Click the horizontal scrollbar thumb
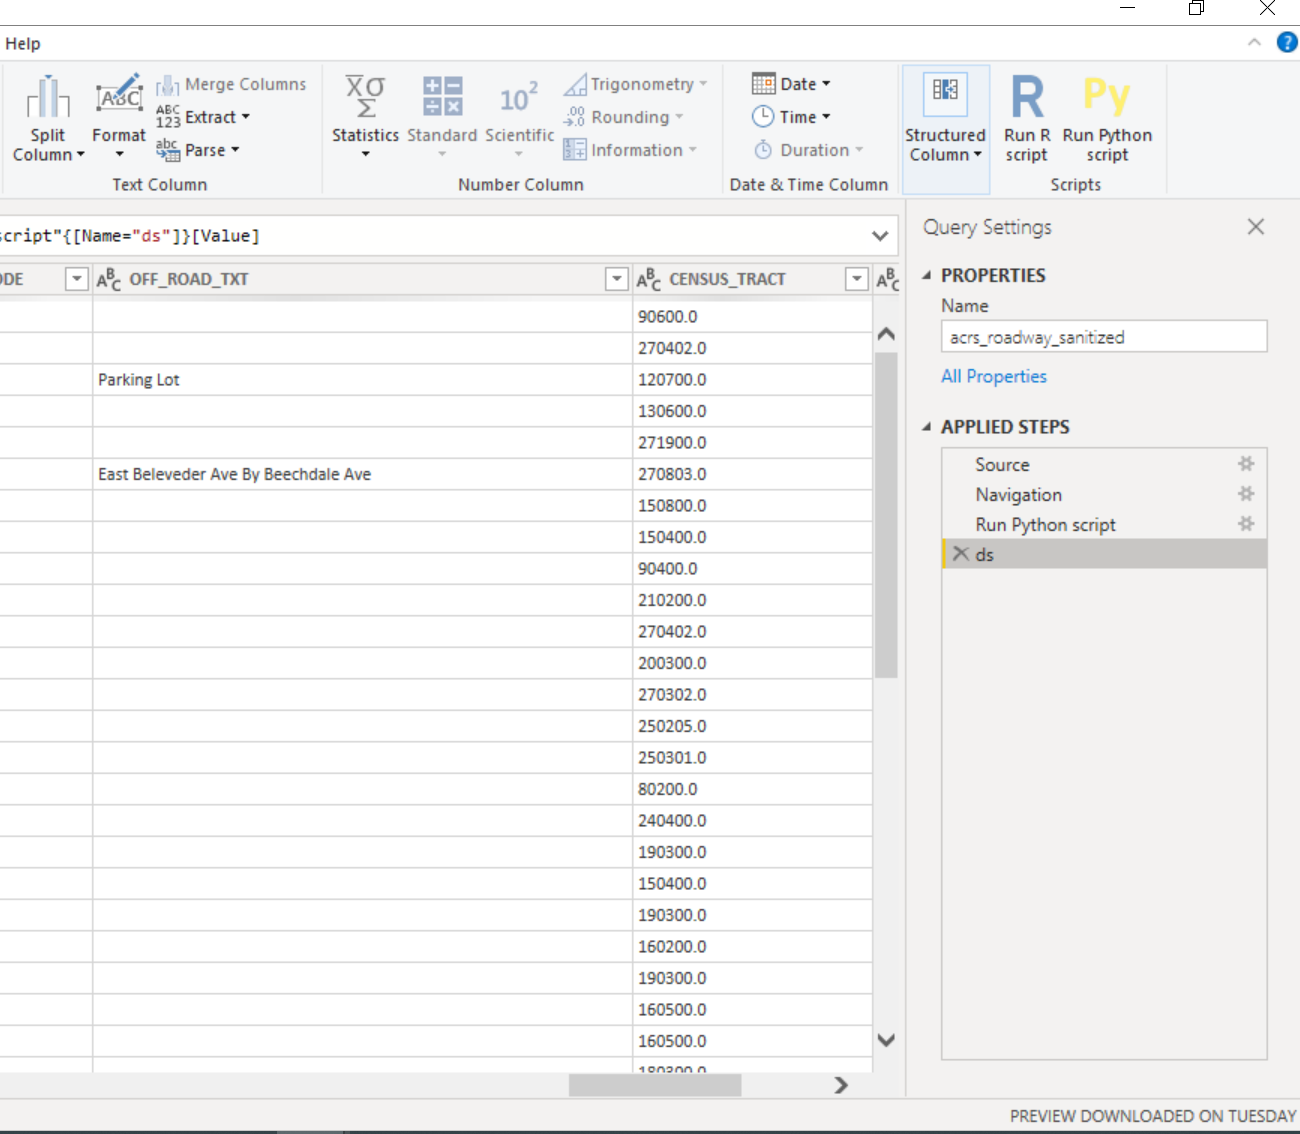Screen dimensions: 1300x1134 (x=655, y=1085)
